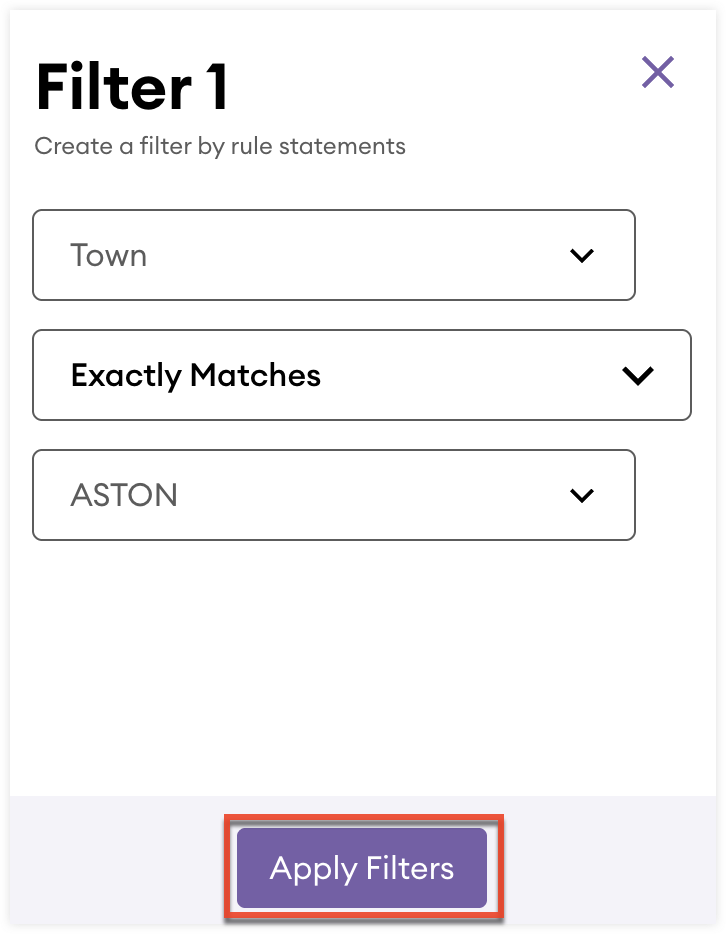726x934 pixels.
Task: Click the chevron on the Town field
Action: pyautogui.click(x=581, y=255)
